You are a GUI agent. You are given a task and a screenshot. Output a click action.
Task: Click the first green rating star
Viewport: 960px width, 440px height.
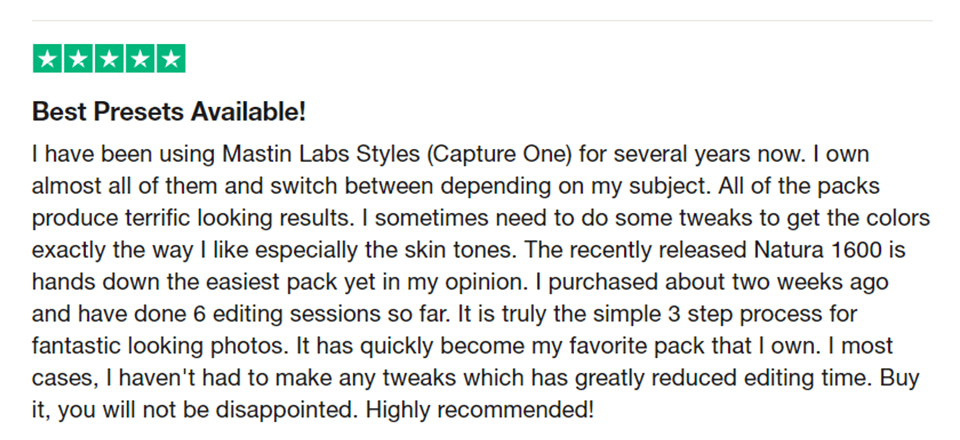coord(47,59)
